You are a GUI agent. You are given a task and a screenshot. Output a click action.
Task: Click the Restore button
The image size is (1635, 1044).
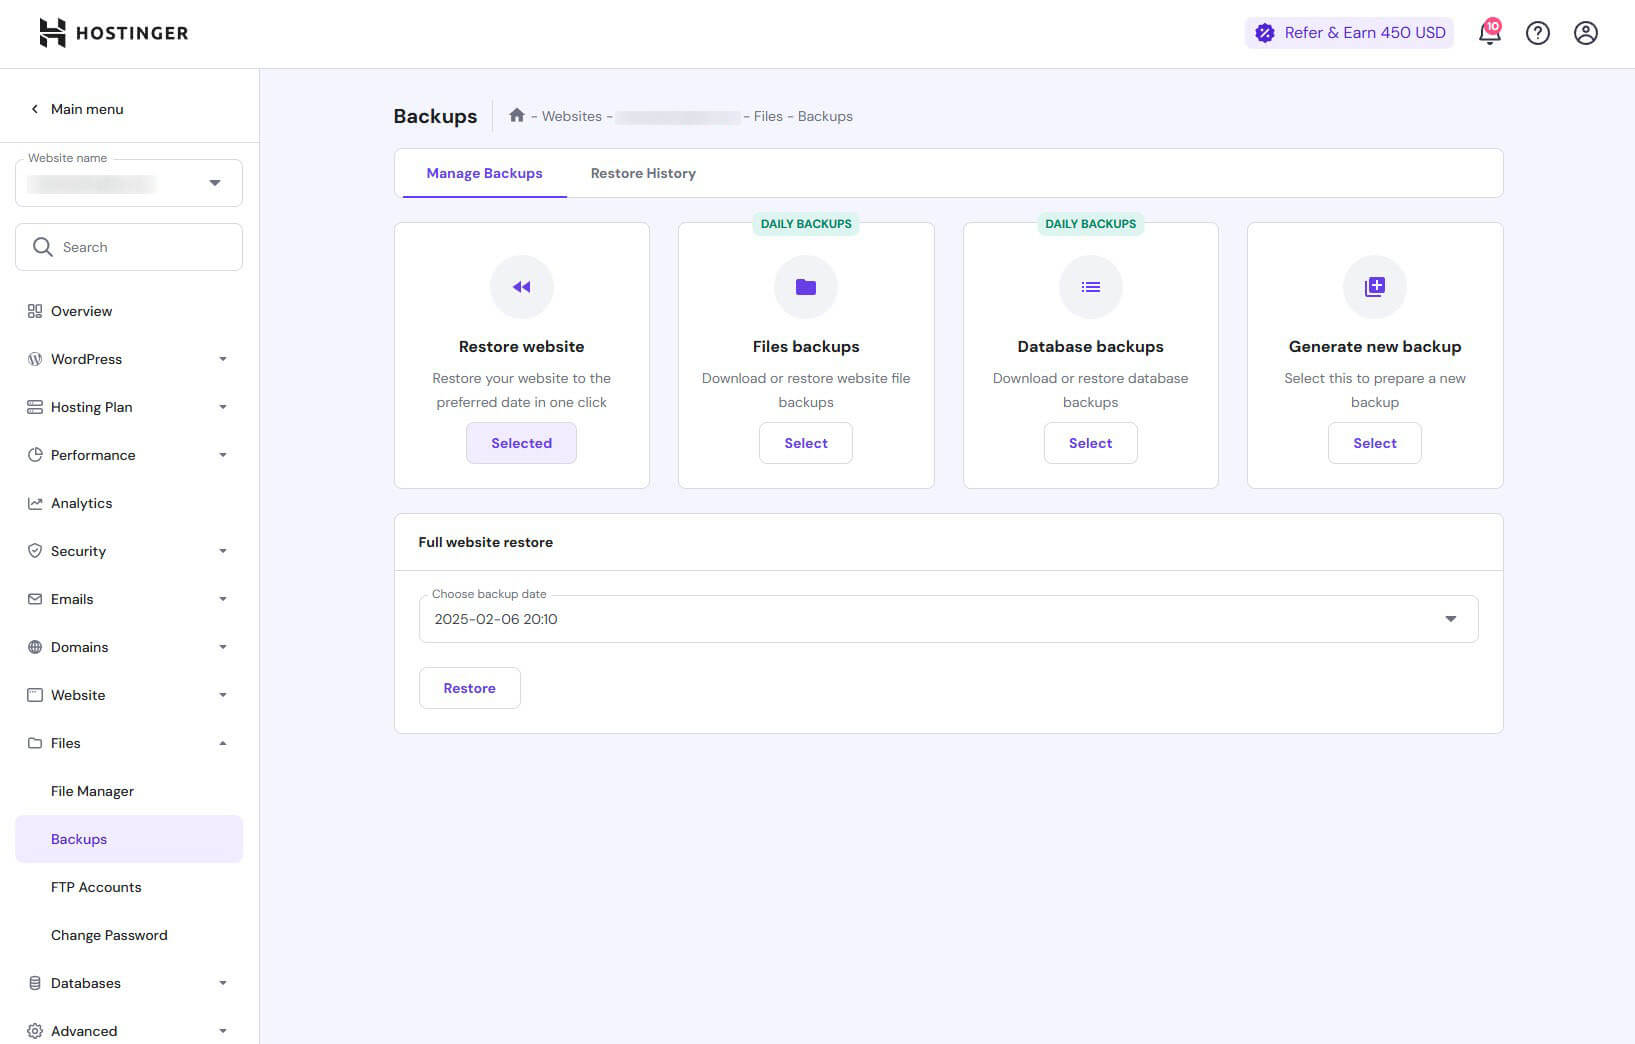469,688
